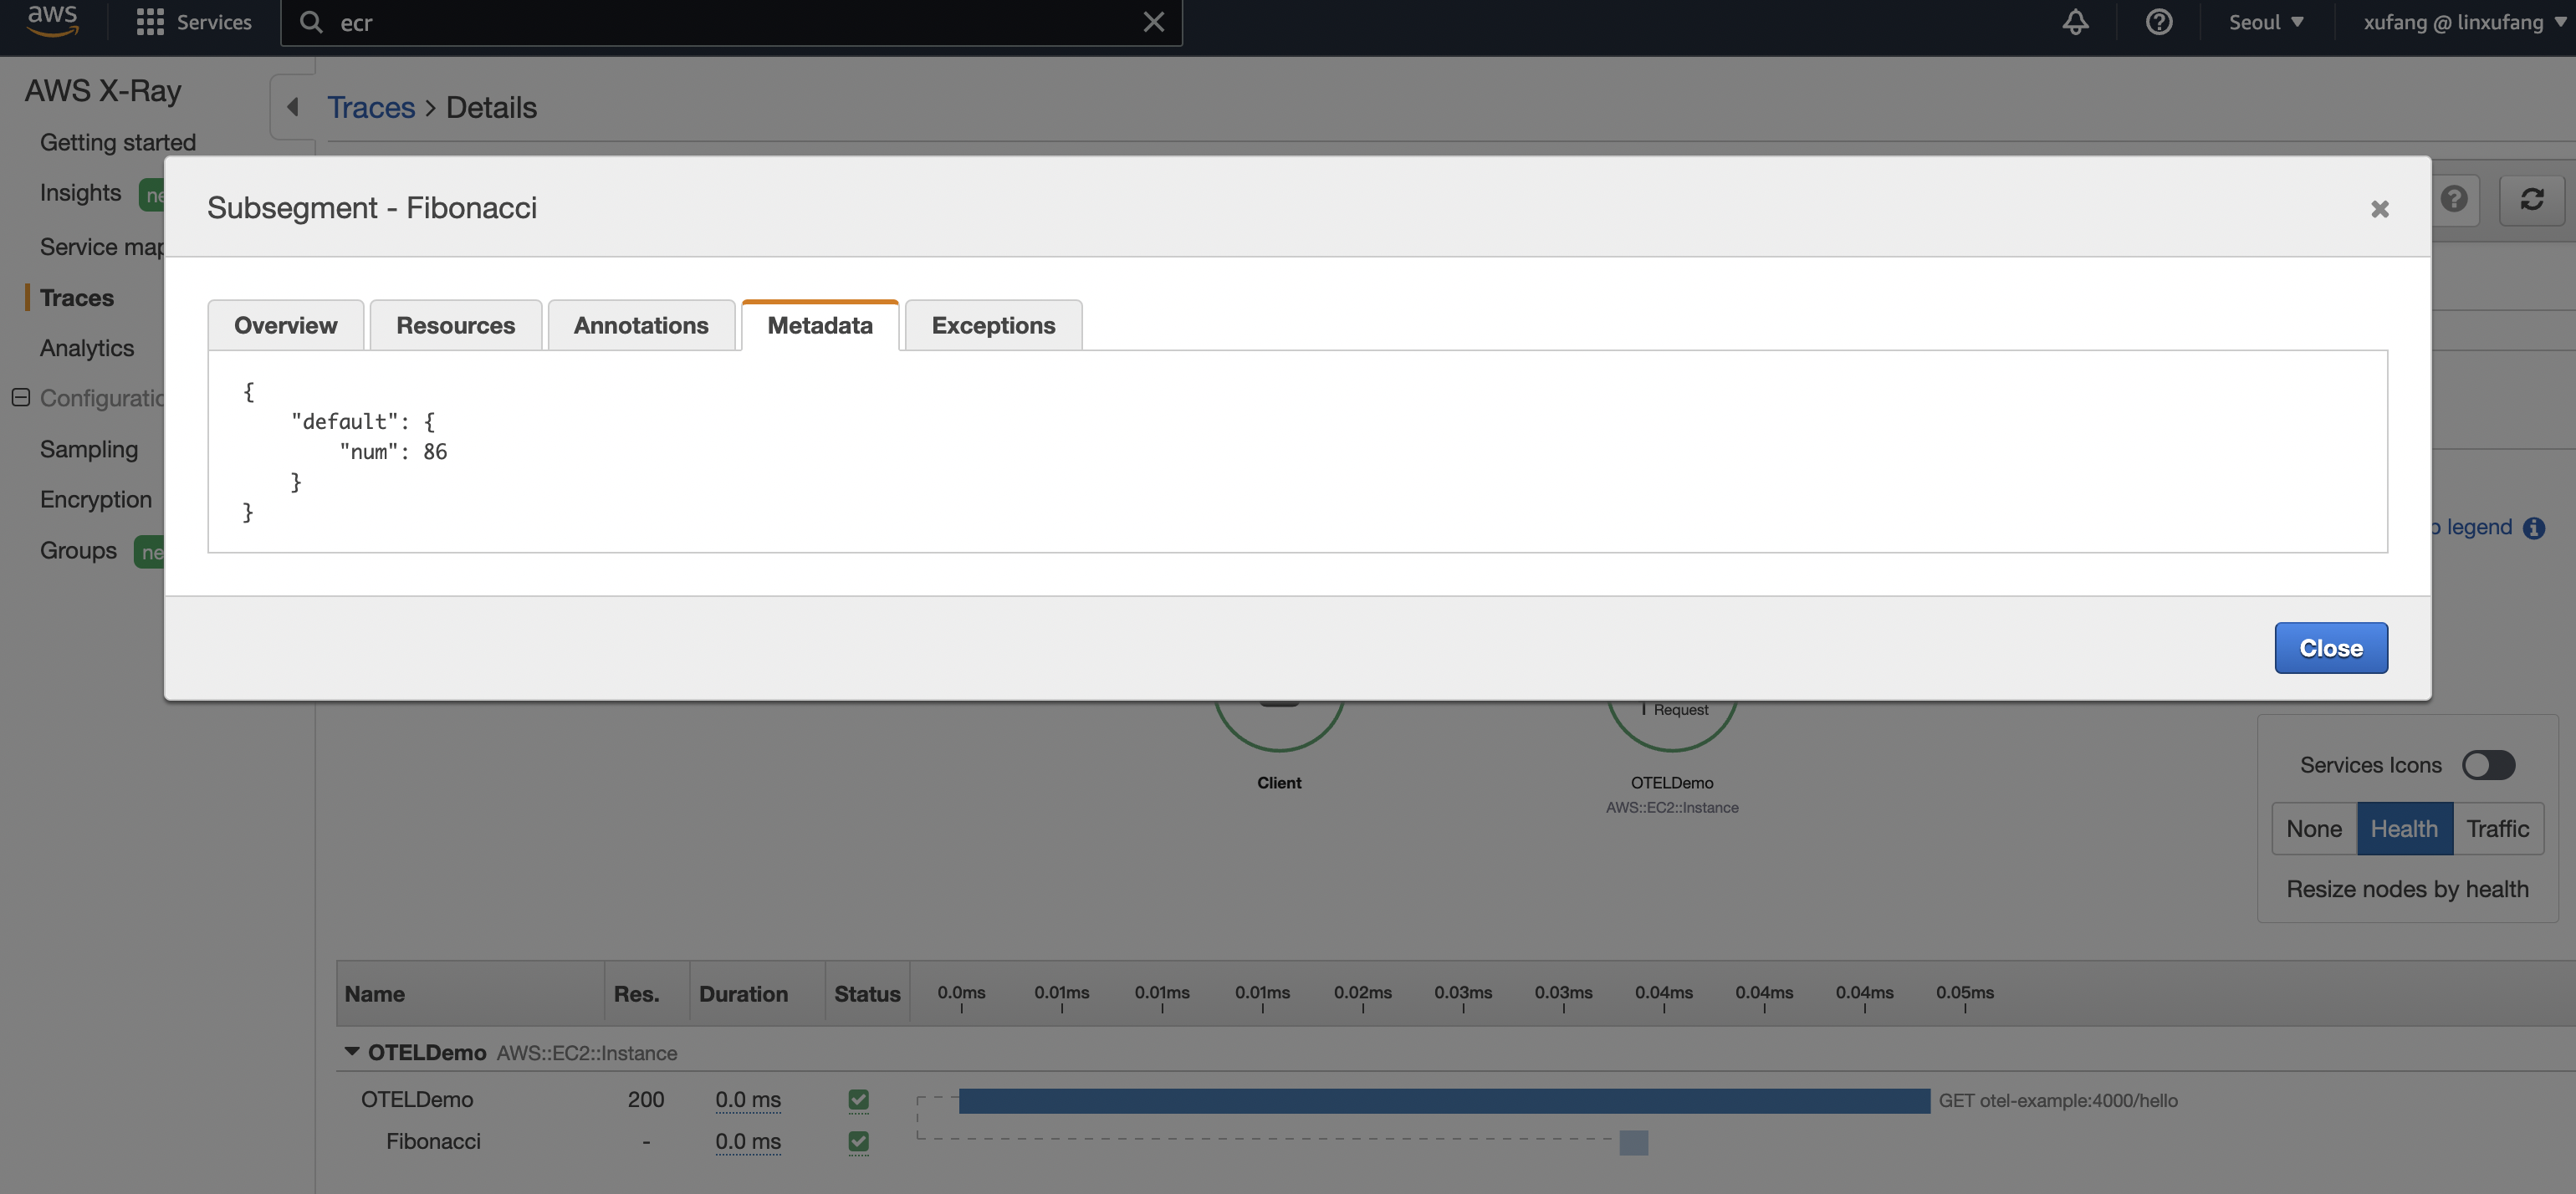
Task: Dismiss the Subsegment dialog with the X icon
Action: point(2379,209)
